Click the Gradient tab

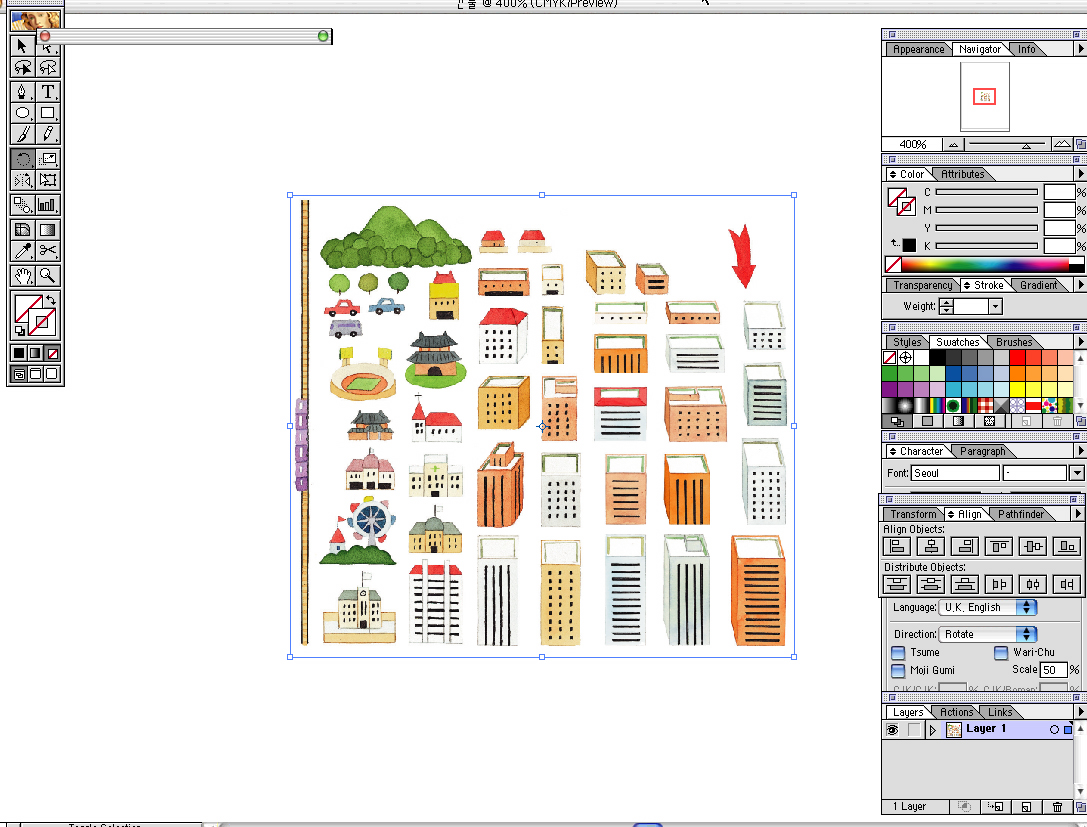click(x=1038, y=285)
